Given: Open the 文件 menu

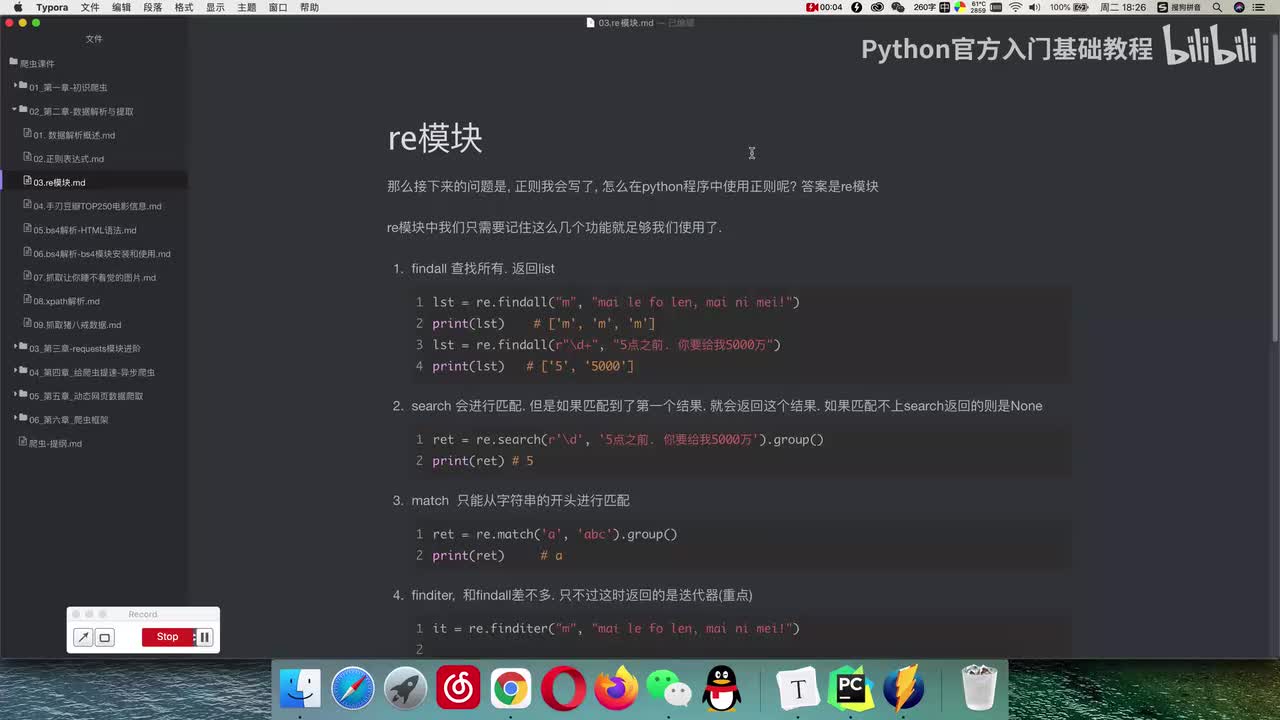Looking at the screenshot, I should [x=90, y=7].
